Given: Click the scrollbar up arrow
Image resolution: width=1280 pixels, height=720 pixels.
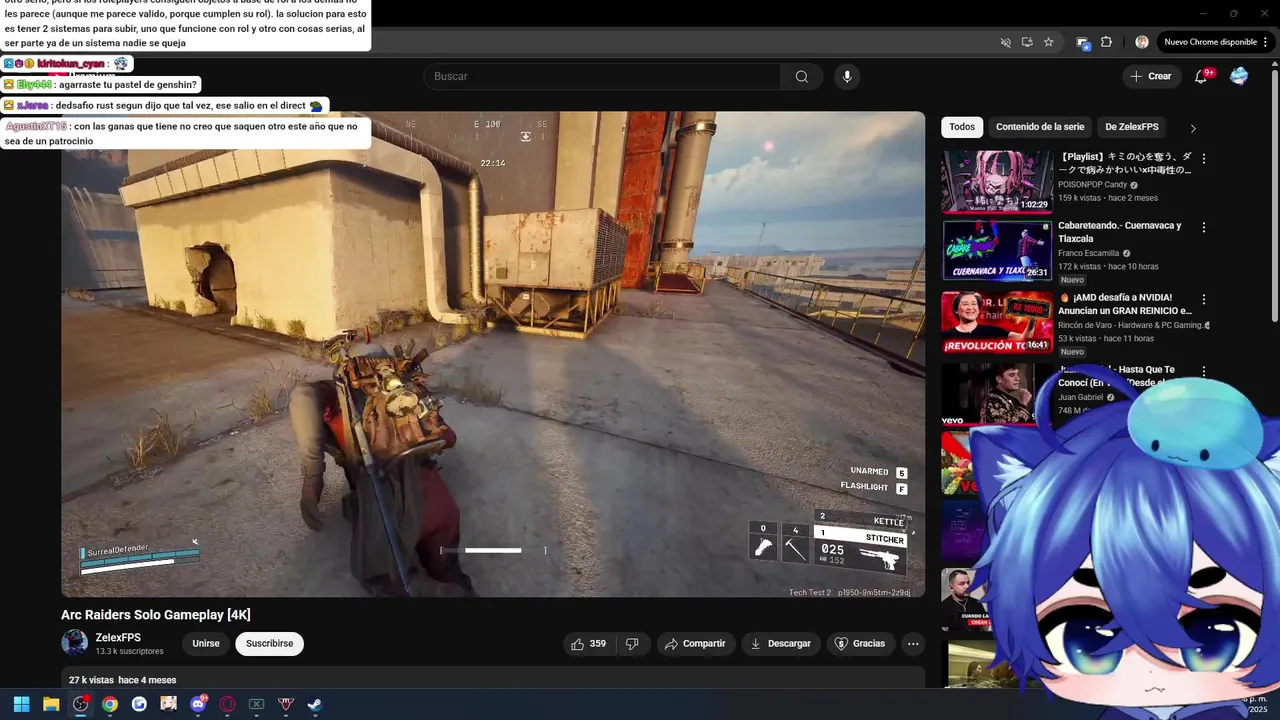Looking at the screenshot, I should tap(1274, 63).
